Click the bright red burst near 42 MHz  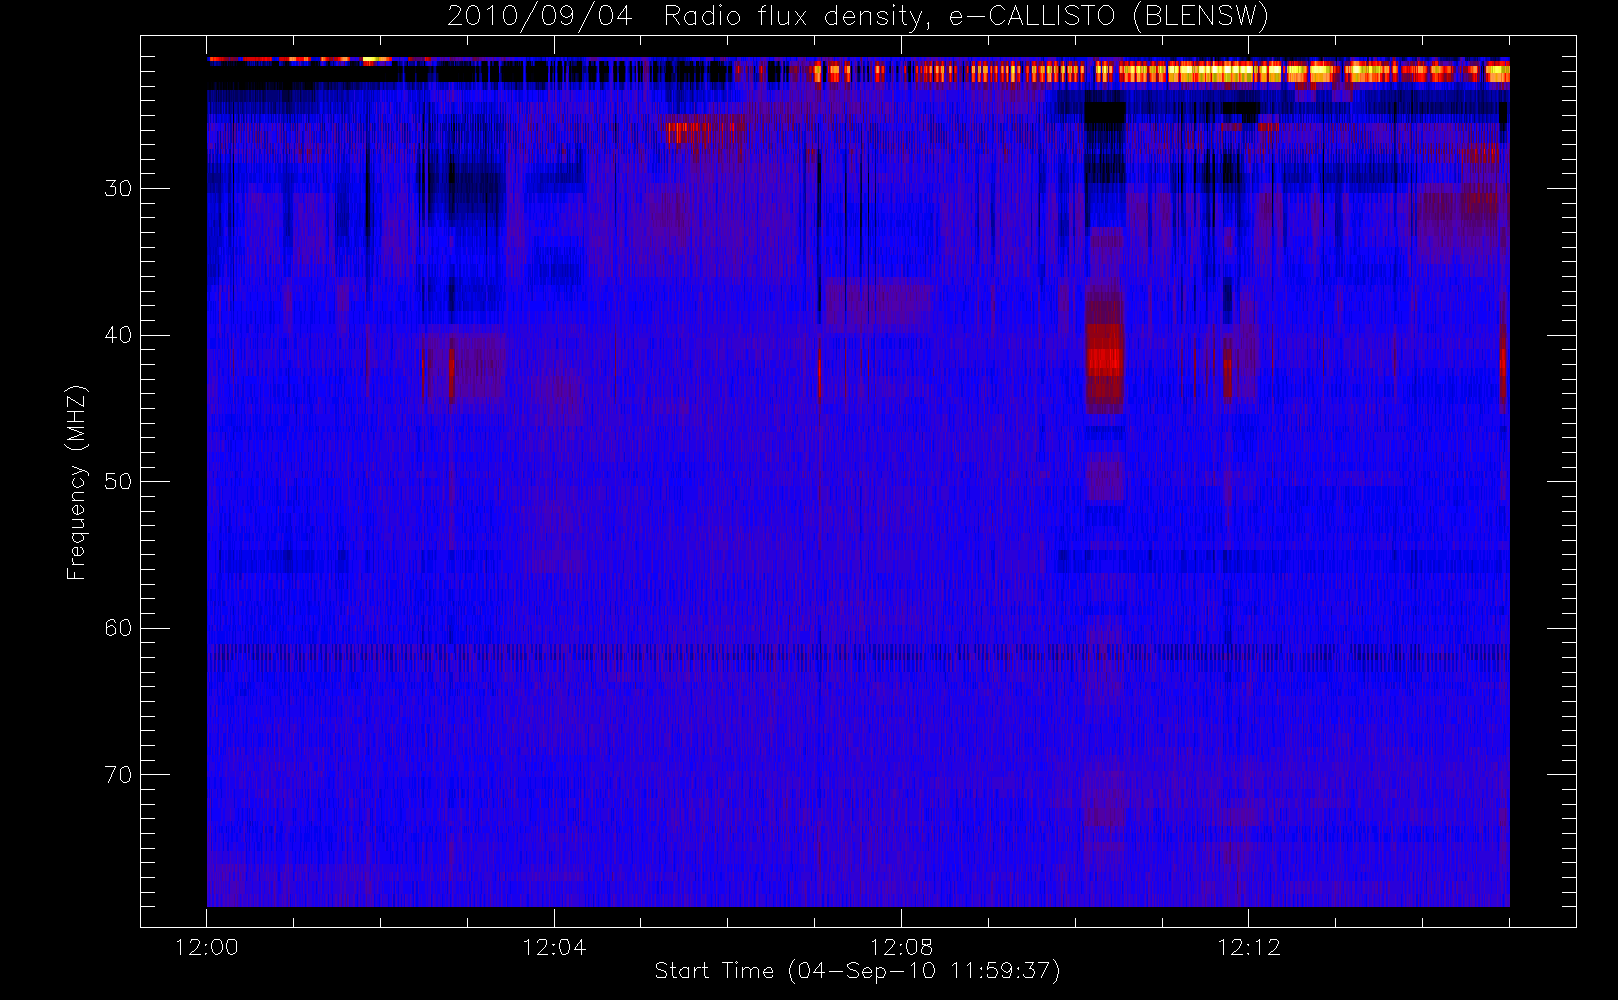(1105, 360)
